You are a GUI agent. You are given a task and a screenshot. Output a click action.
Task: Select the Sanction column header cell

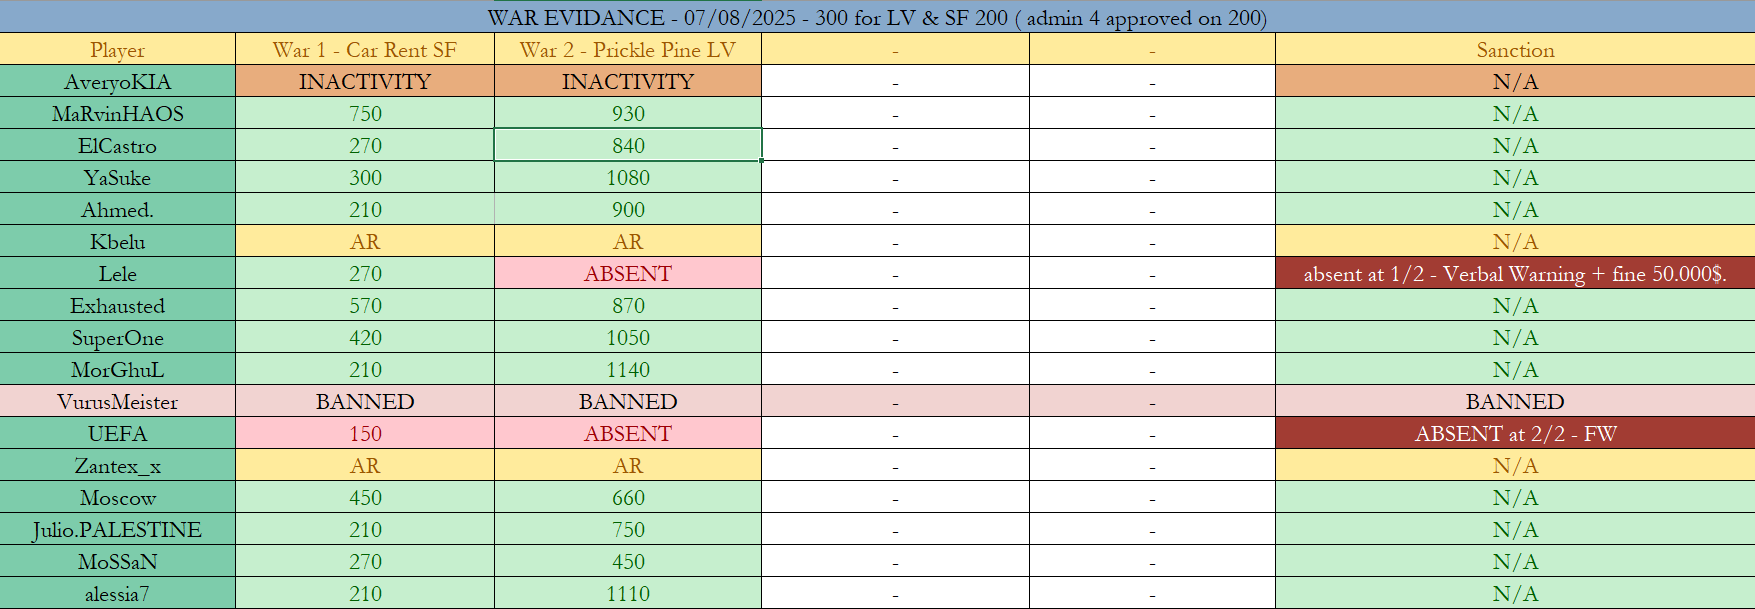click(x=1515, y=50)
